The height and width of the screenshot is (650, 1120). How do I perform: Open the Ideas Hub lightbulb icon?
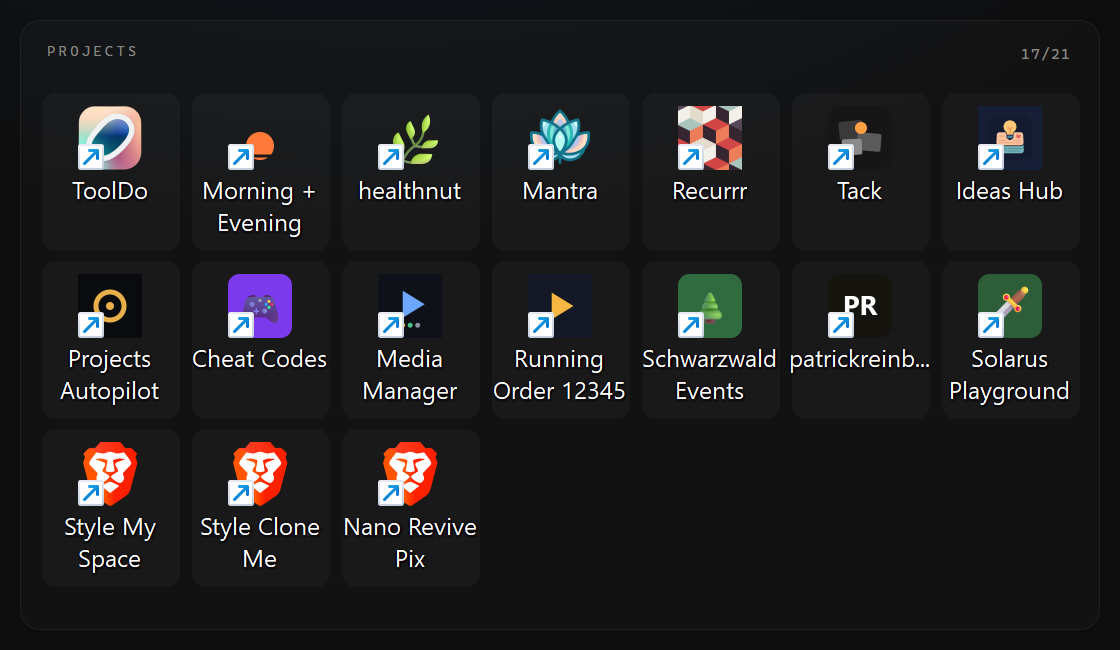coord(1010,138)
